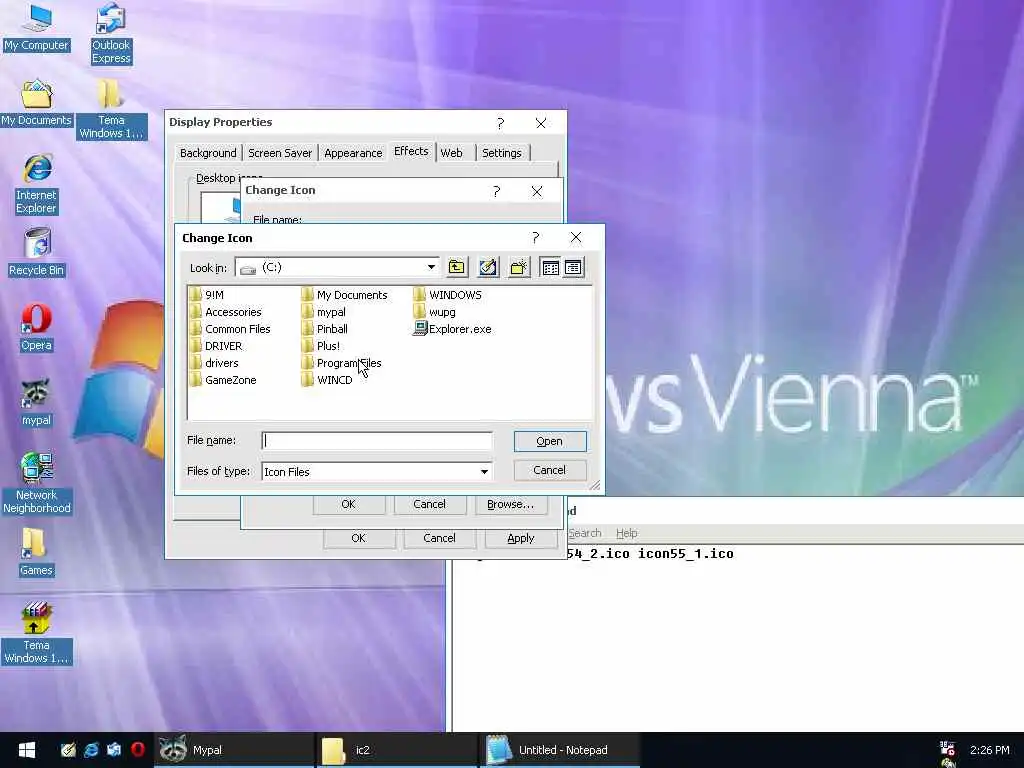Viewport: 1024px width, 768px height.
Task: Select the Pinball folder
Action: coord(325,328)
